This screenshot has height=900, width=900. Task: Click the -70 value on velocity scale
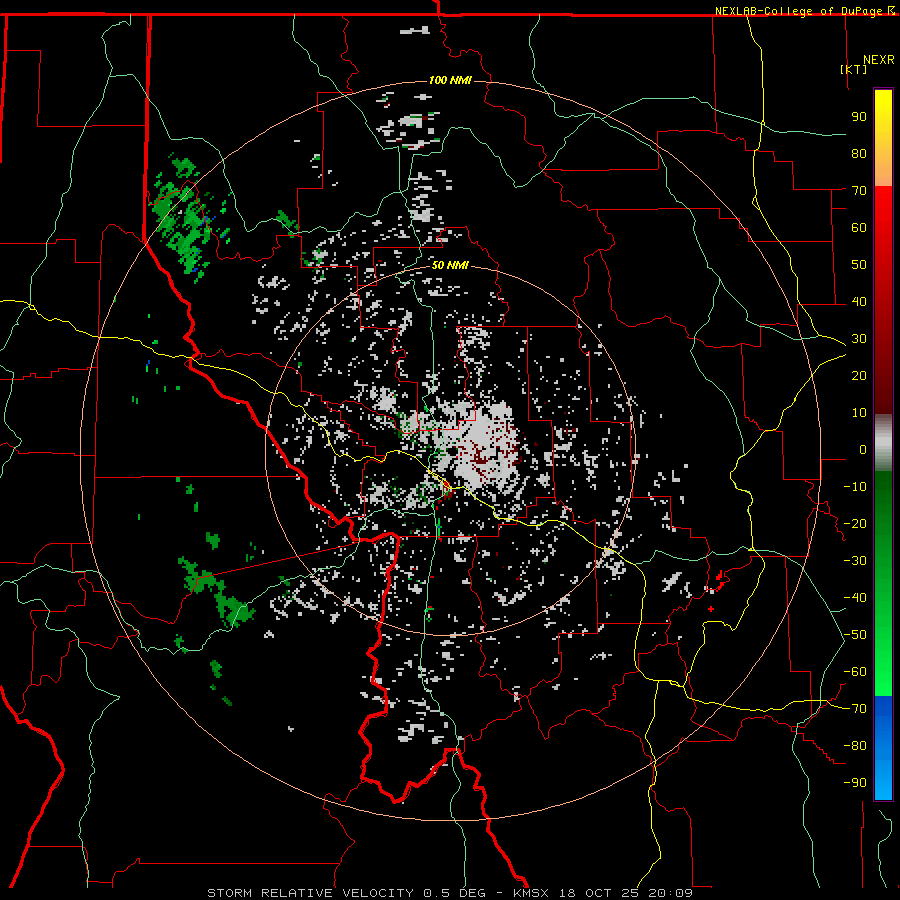pos(855,709)
